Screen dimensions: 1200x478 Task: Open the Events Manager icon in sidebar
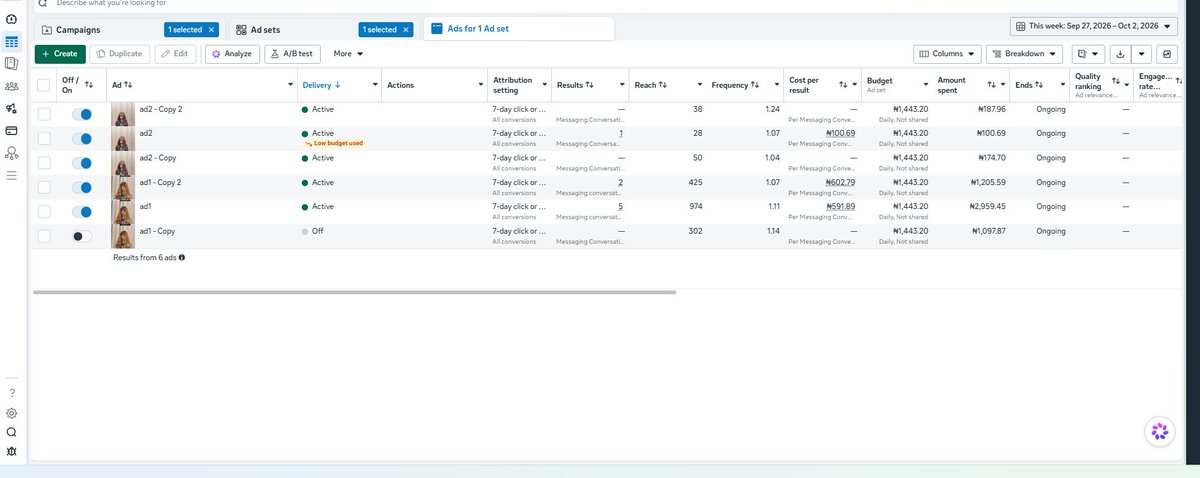pos(11,153)
